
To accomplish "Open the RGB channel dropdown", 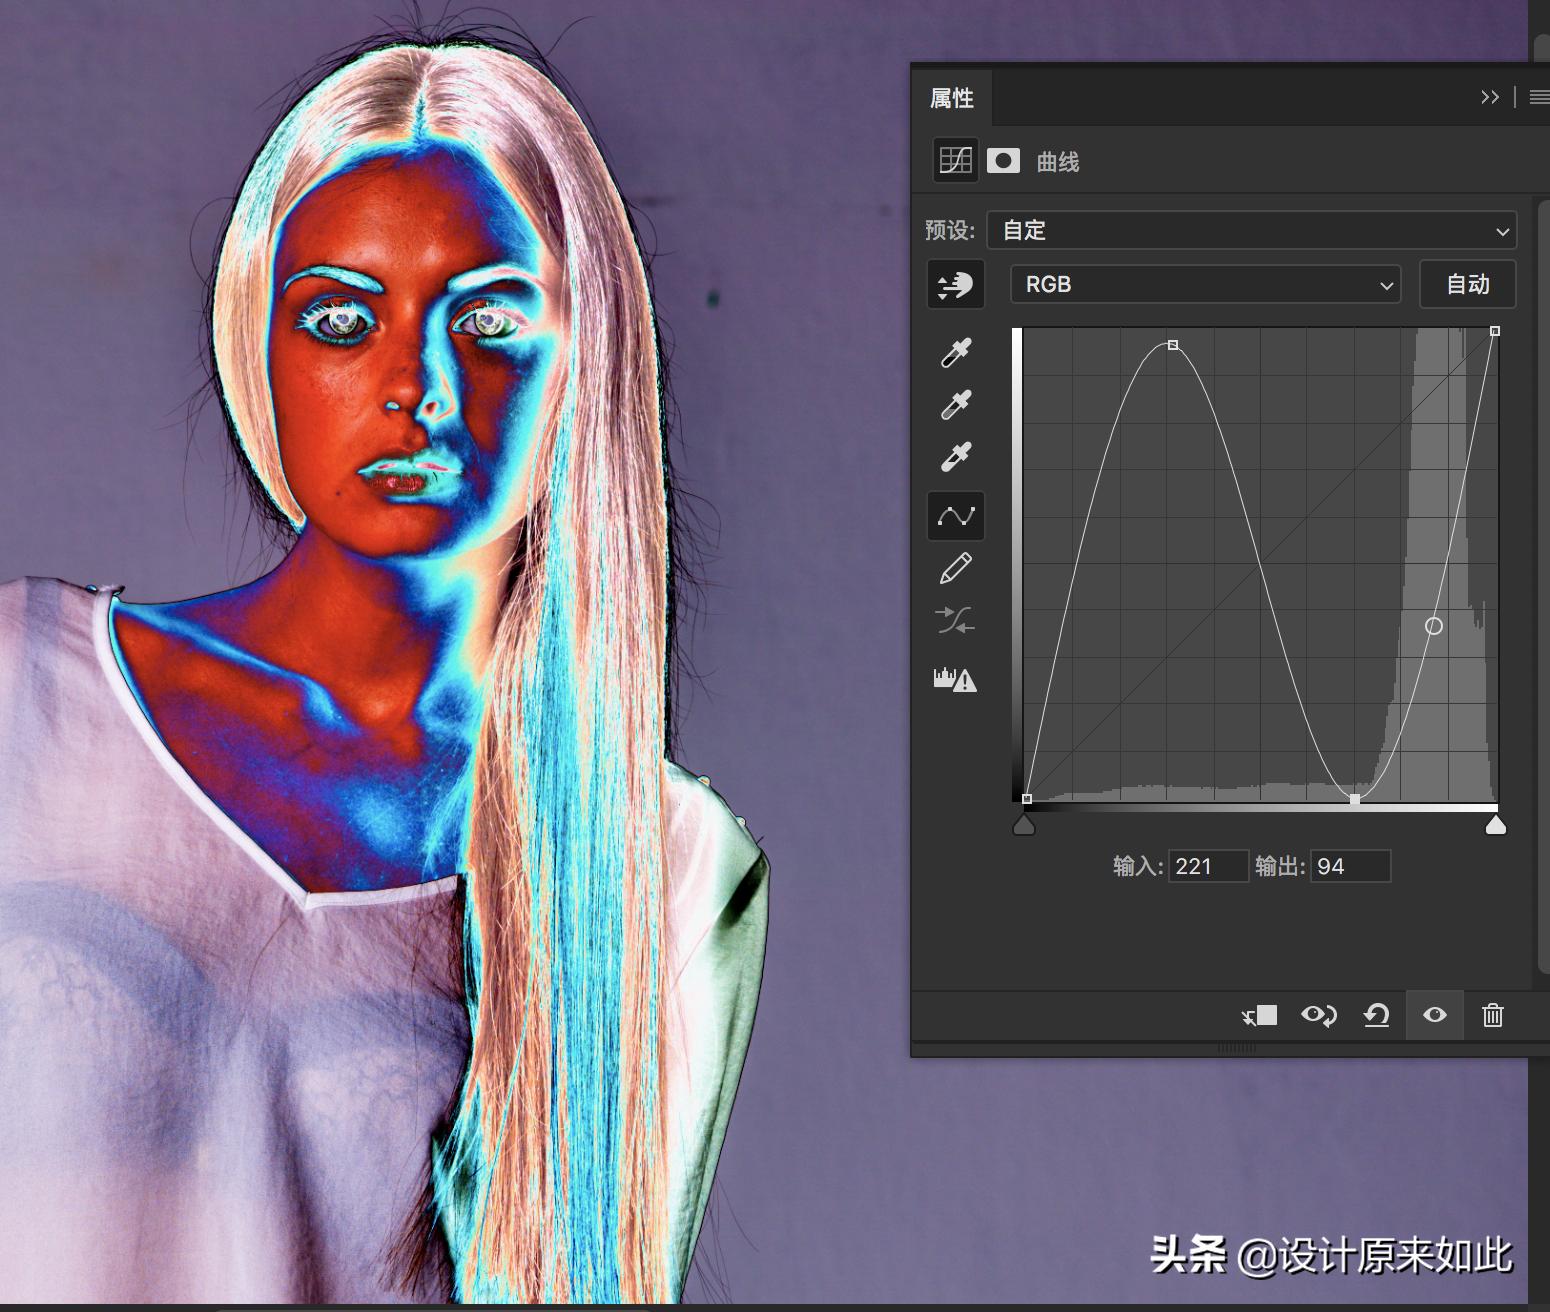I will [x=1204, y=284].
